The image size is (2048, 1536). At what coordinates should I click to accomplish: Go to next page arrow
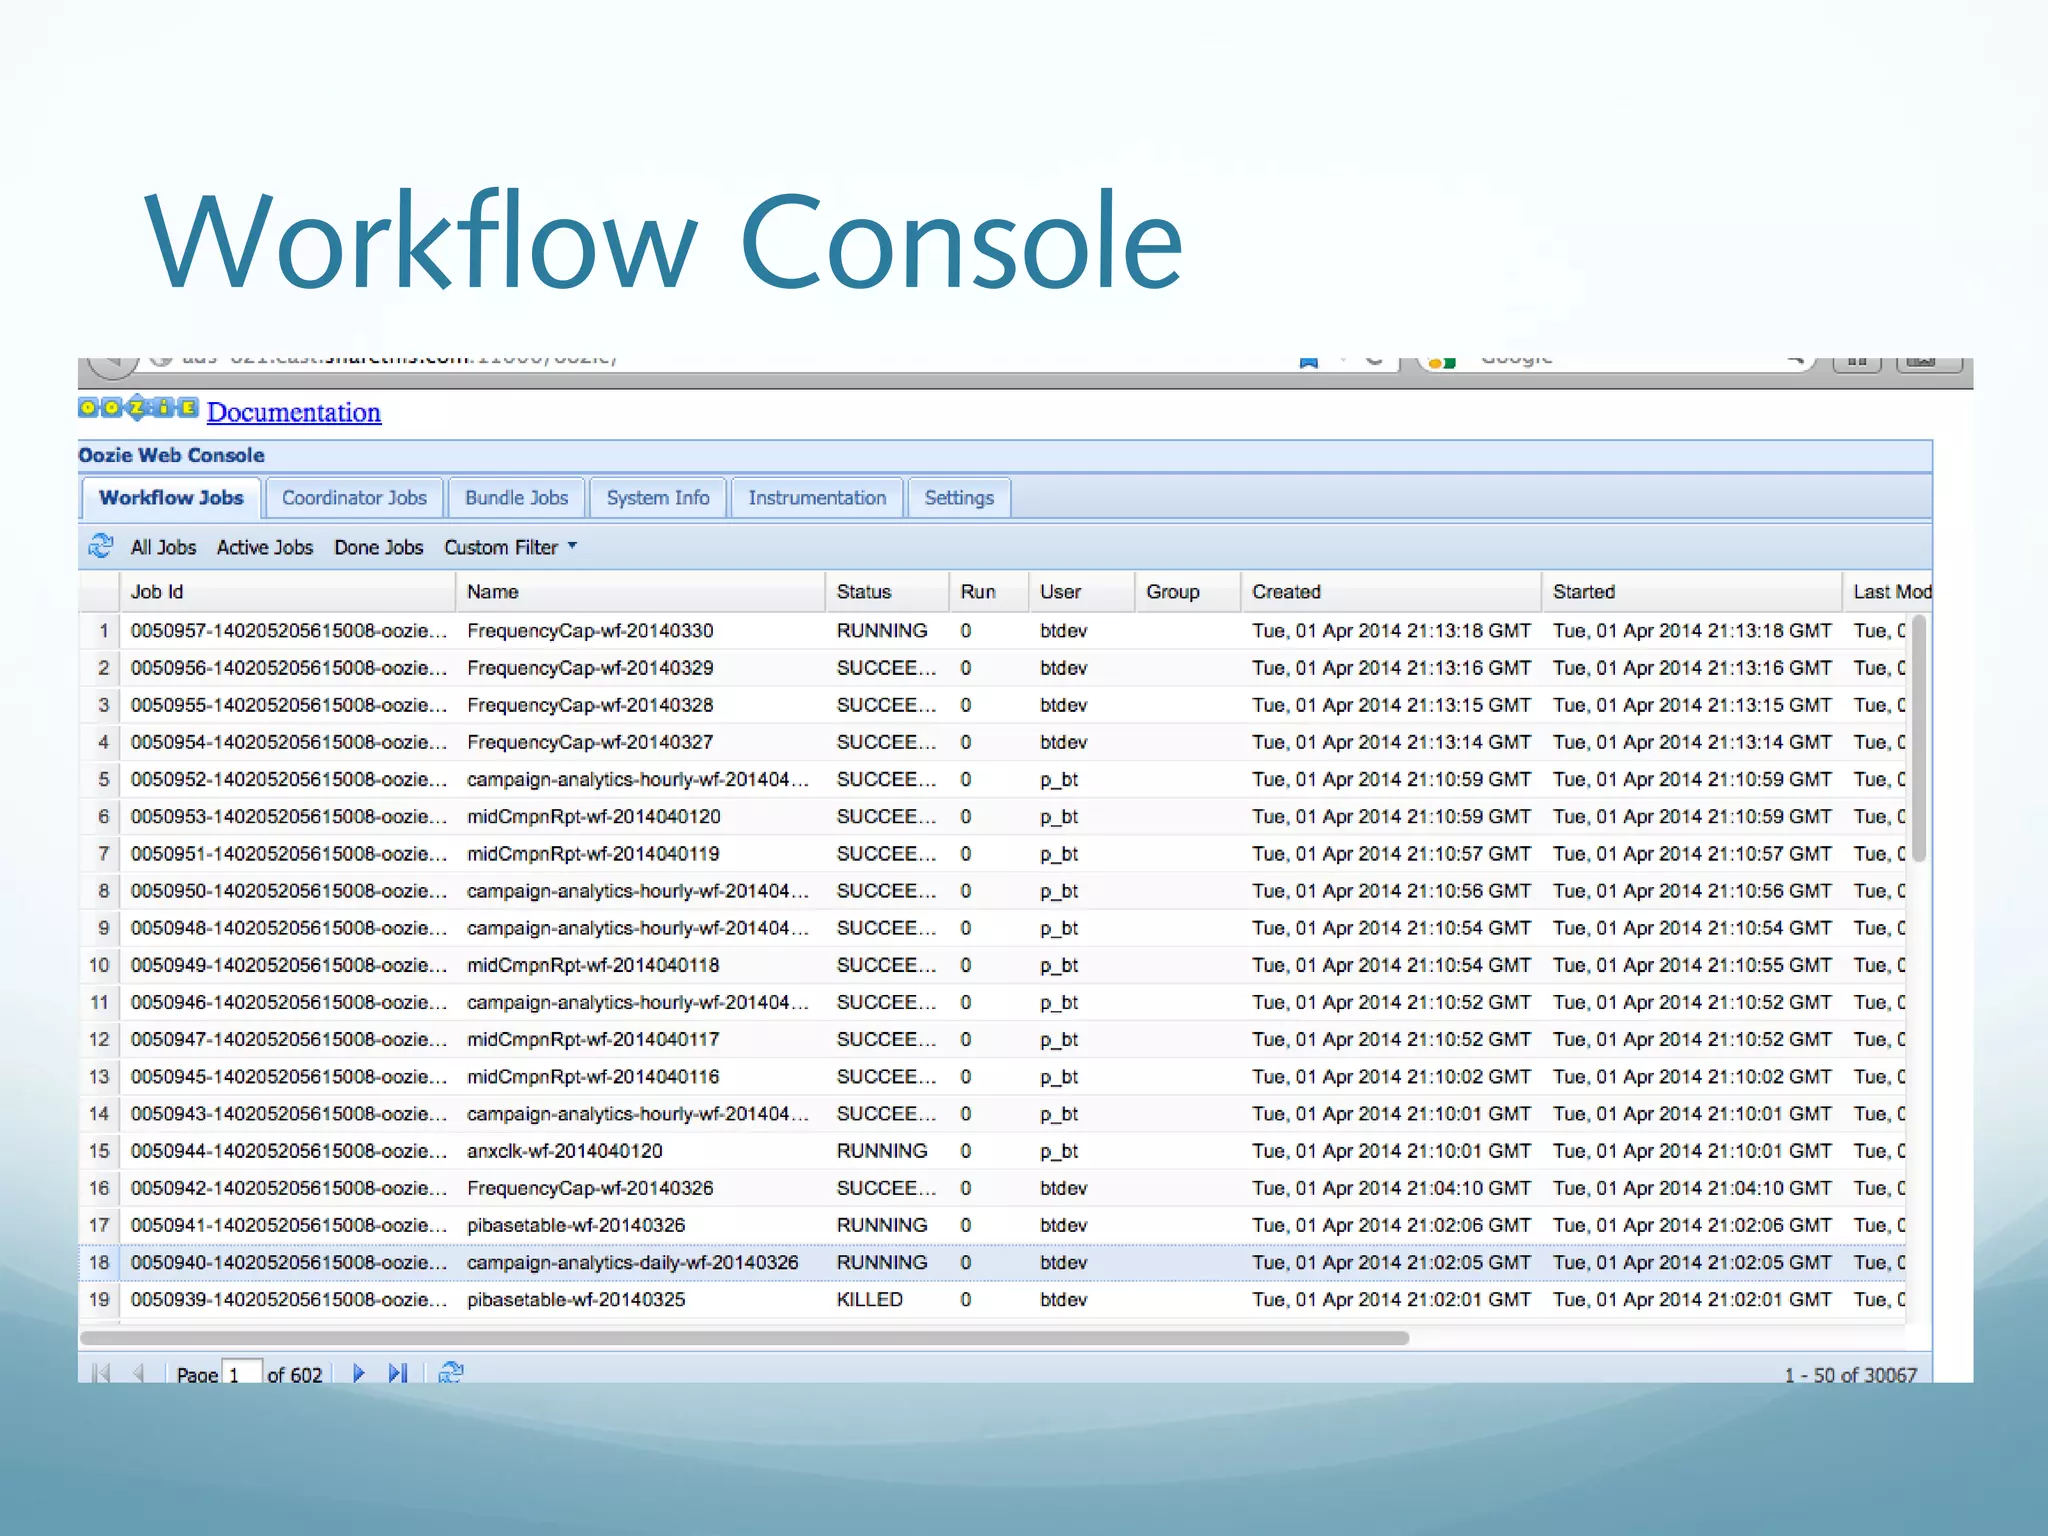(358, 1373)
